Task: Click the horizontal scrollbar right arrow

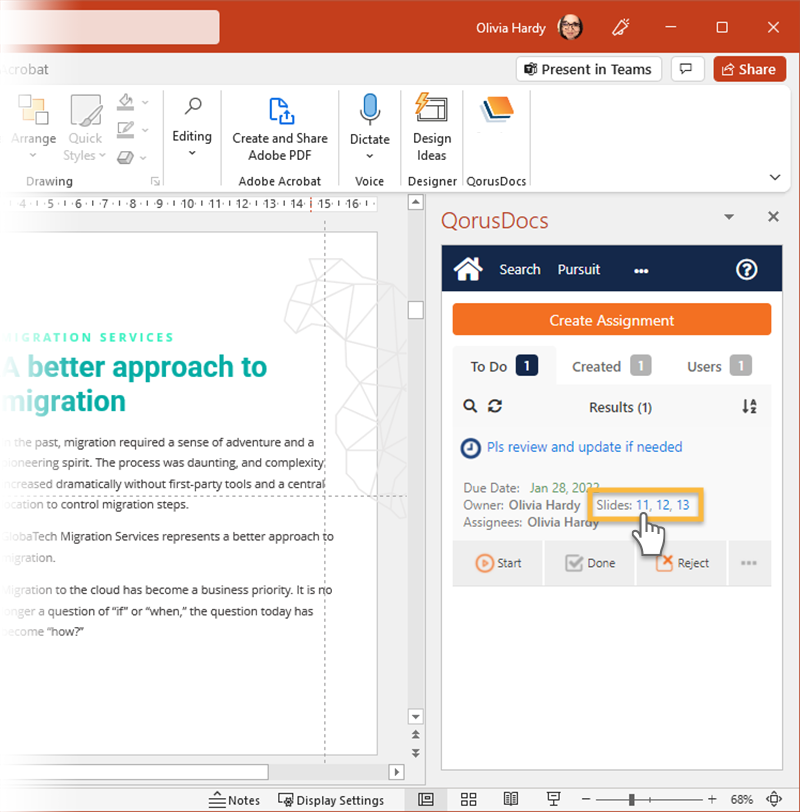Action: tap(397, 772)
